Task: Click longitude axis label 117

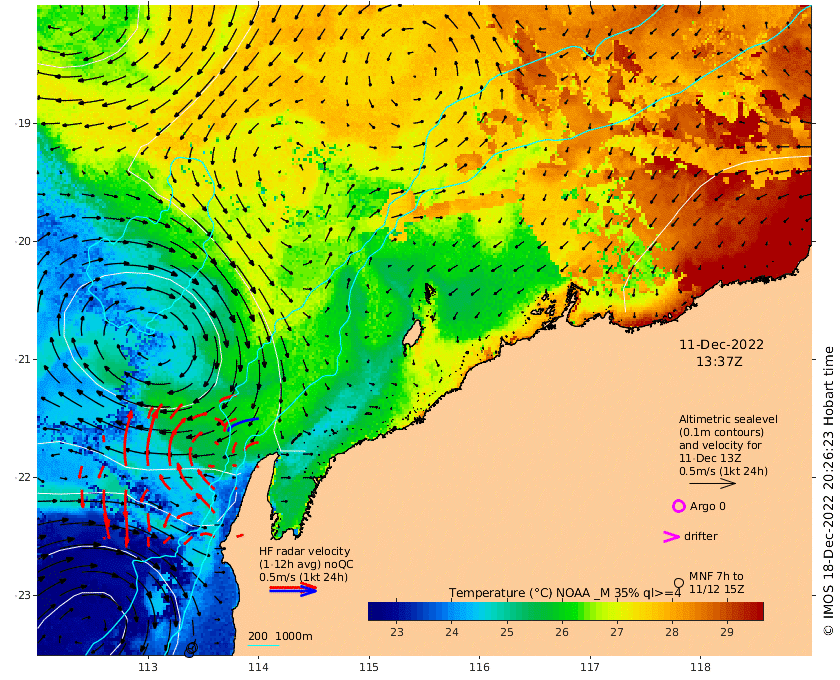Action: (590, 667)
